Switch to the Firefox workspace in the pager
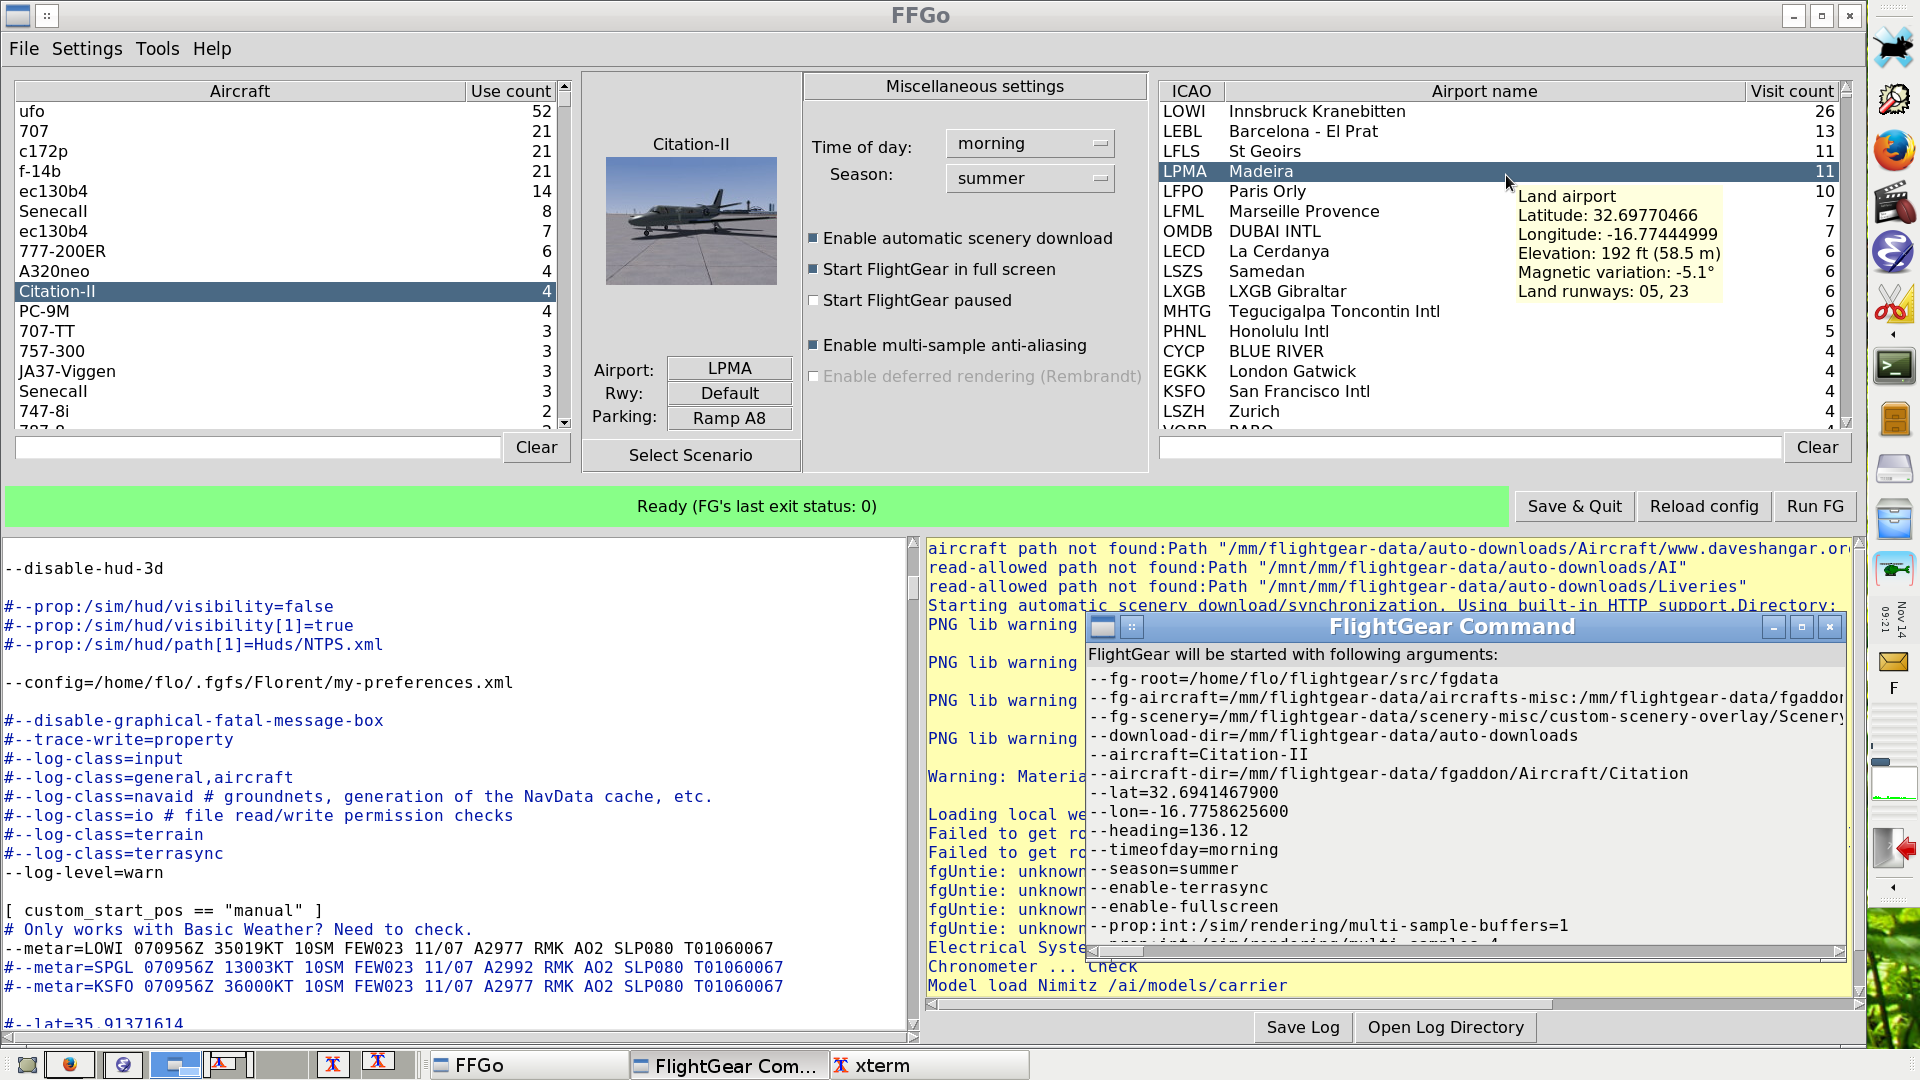This screenshot has height=1080, width=1920. pyautogui.click(x=70, y=1065)
